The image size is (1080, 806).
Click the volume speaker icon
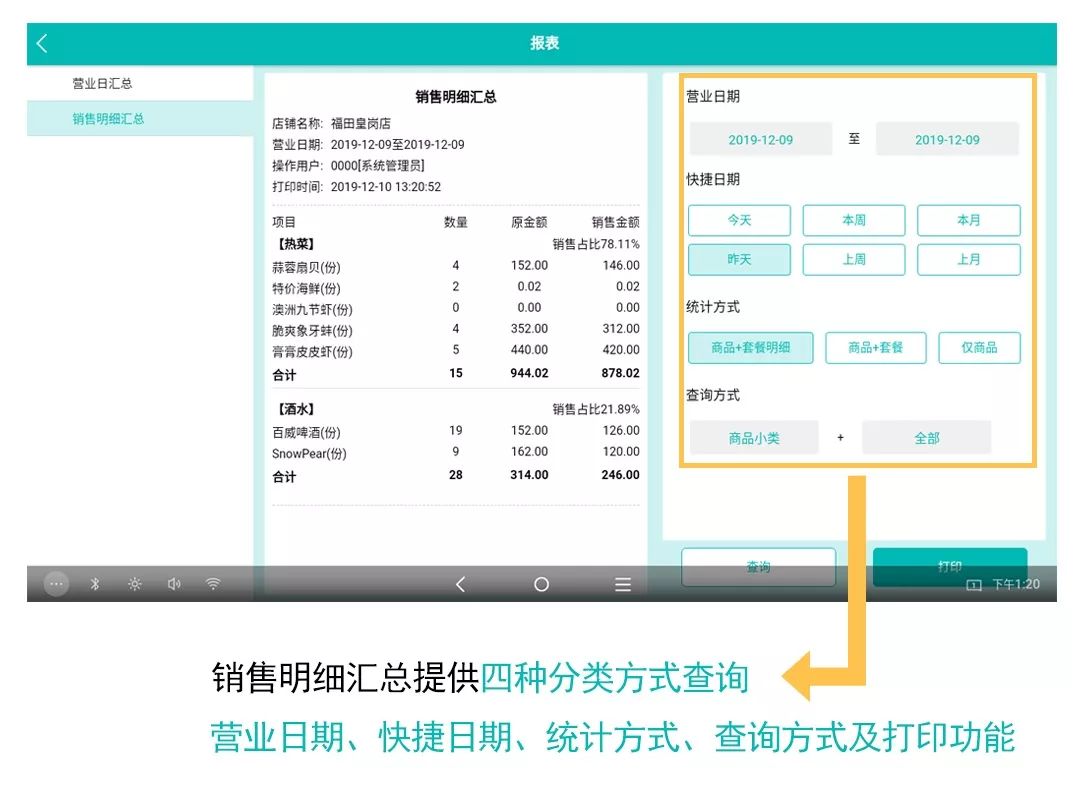174,584
